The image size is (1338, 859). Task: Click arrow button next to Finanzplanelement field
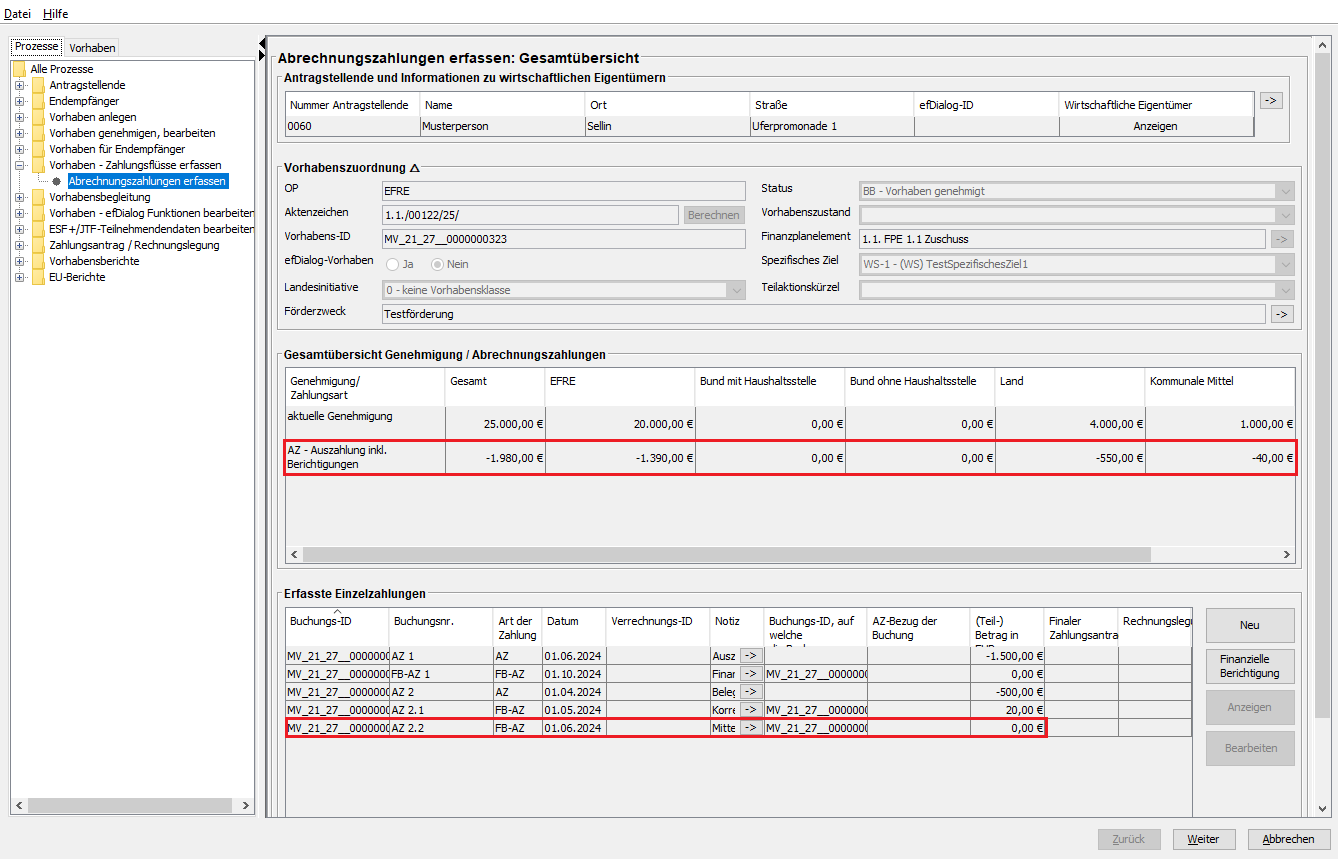(x=1281, y=239)
